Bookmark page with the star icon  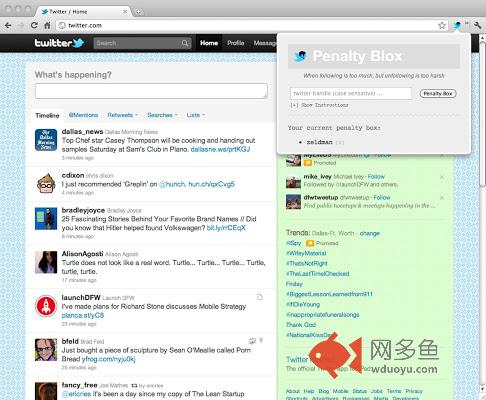coord(442,25)
